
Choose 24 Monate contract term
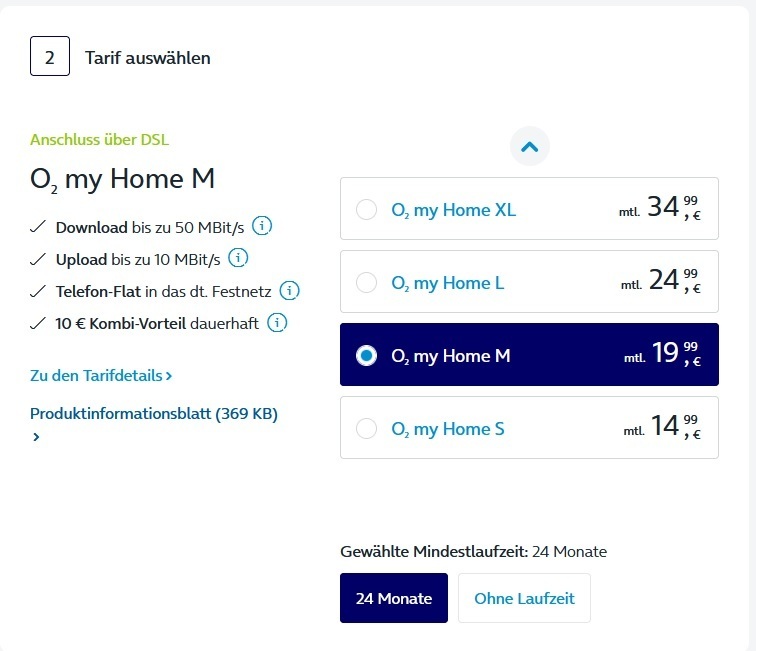coord(394,598)
